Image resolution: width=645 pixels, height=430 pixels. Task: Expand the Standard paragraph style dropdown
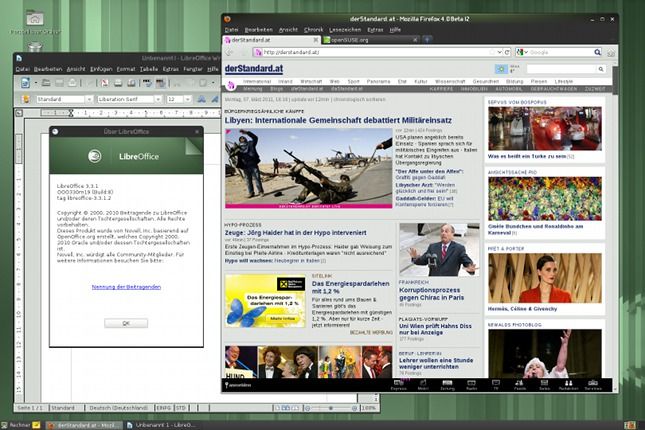[x=89, y=99]
